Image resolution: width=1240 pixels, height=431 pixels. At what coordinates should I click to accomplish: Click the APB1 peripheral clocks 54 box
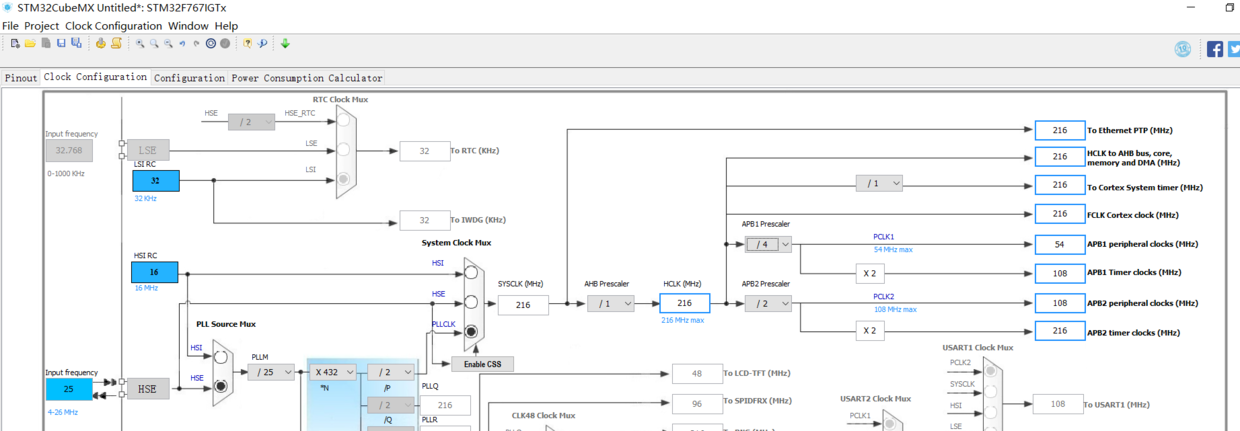point(1060,244)
